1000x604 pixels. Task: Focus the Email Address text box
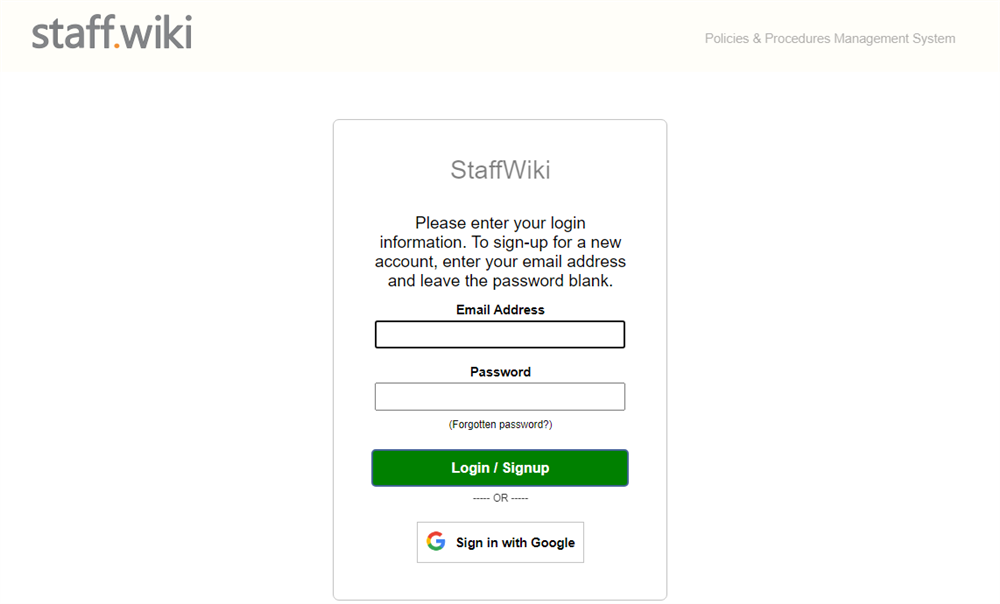500,334
